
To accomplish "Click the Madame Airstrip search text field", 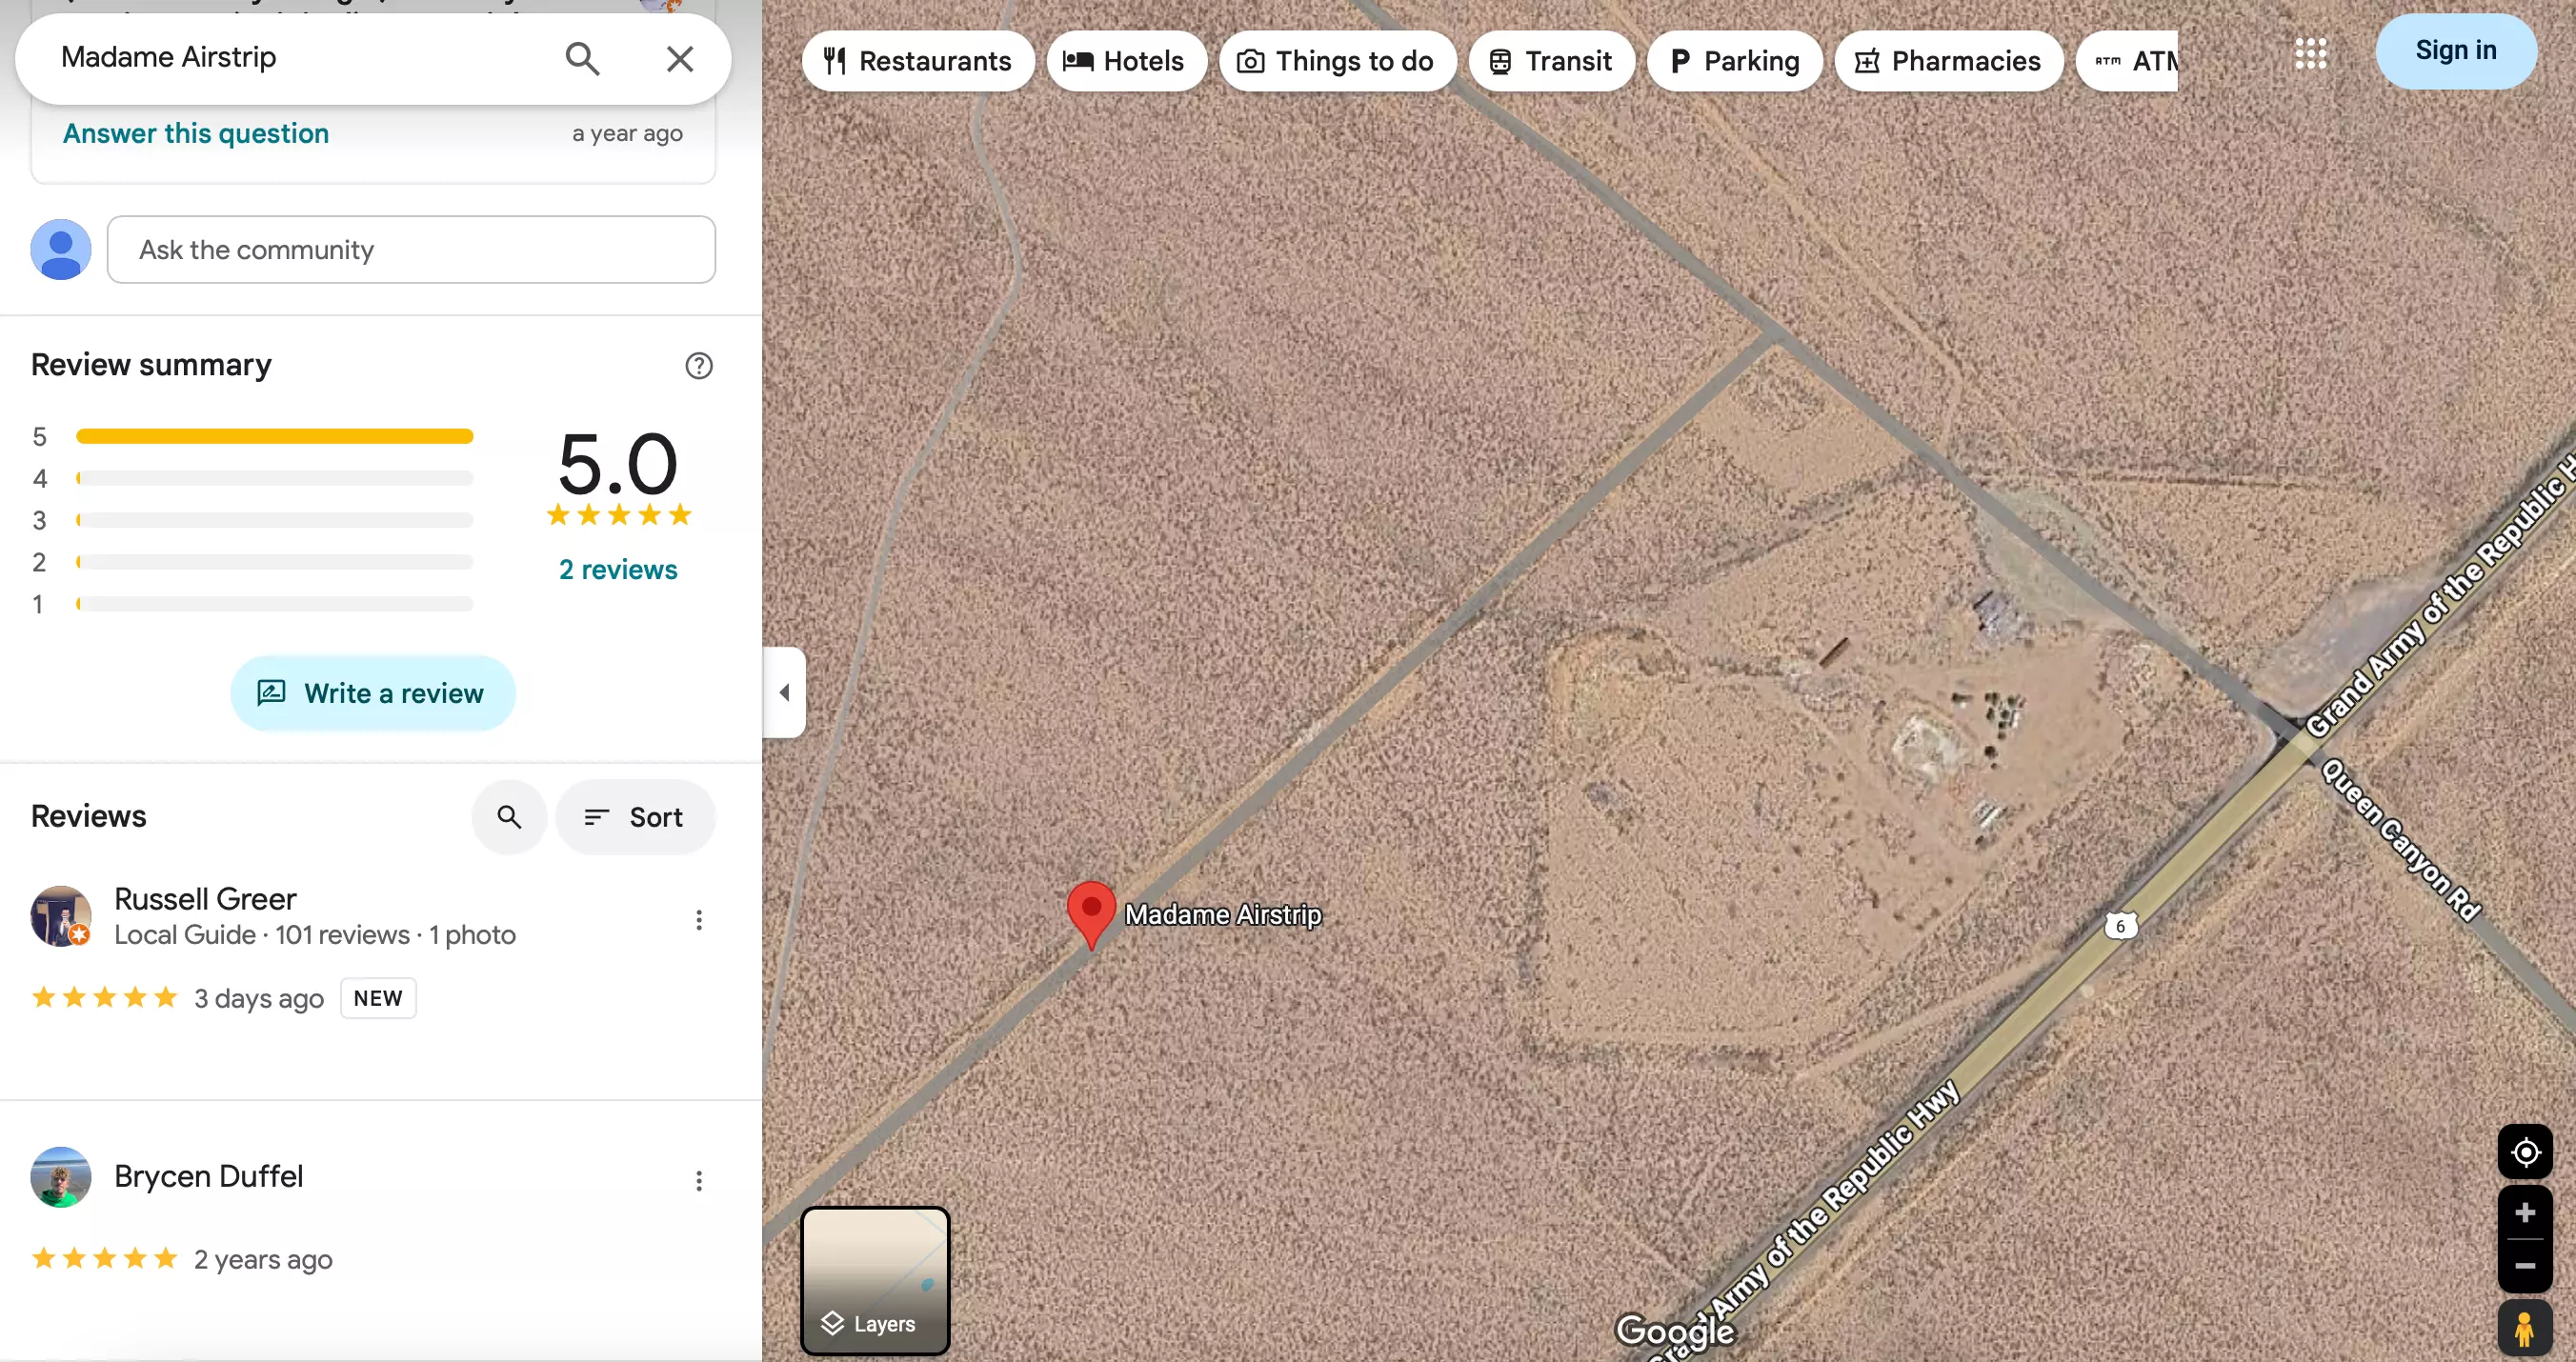I will pyautogui.click(x=300, y=58).
